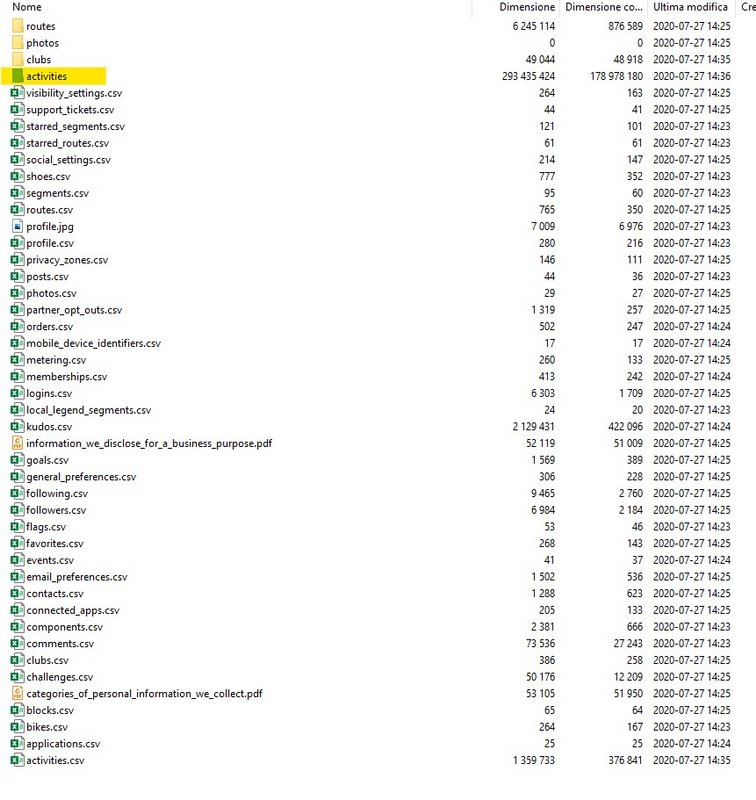
Task: Click the comments.csv size 73 536
Action: click(x=540, y=643)
